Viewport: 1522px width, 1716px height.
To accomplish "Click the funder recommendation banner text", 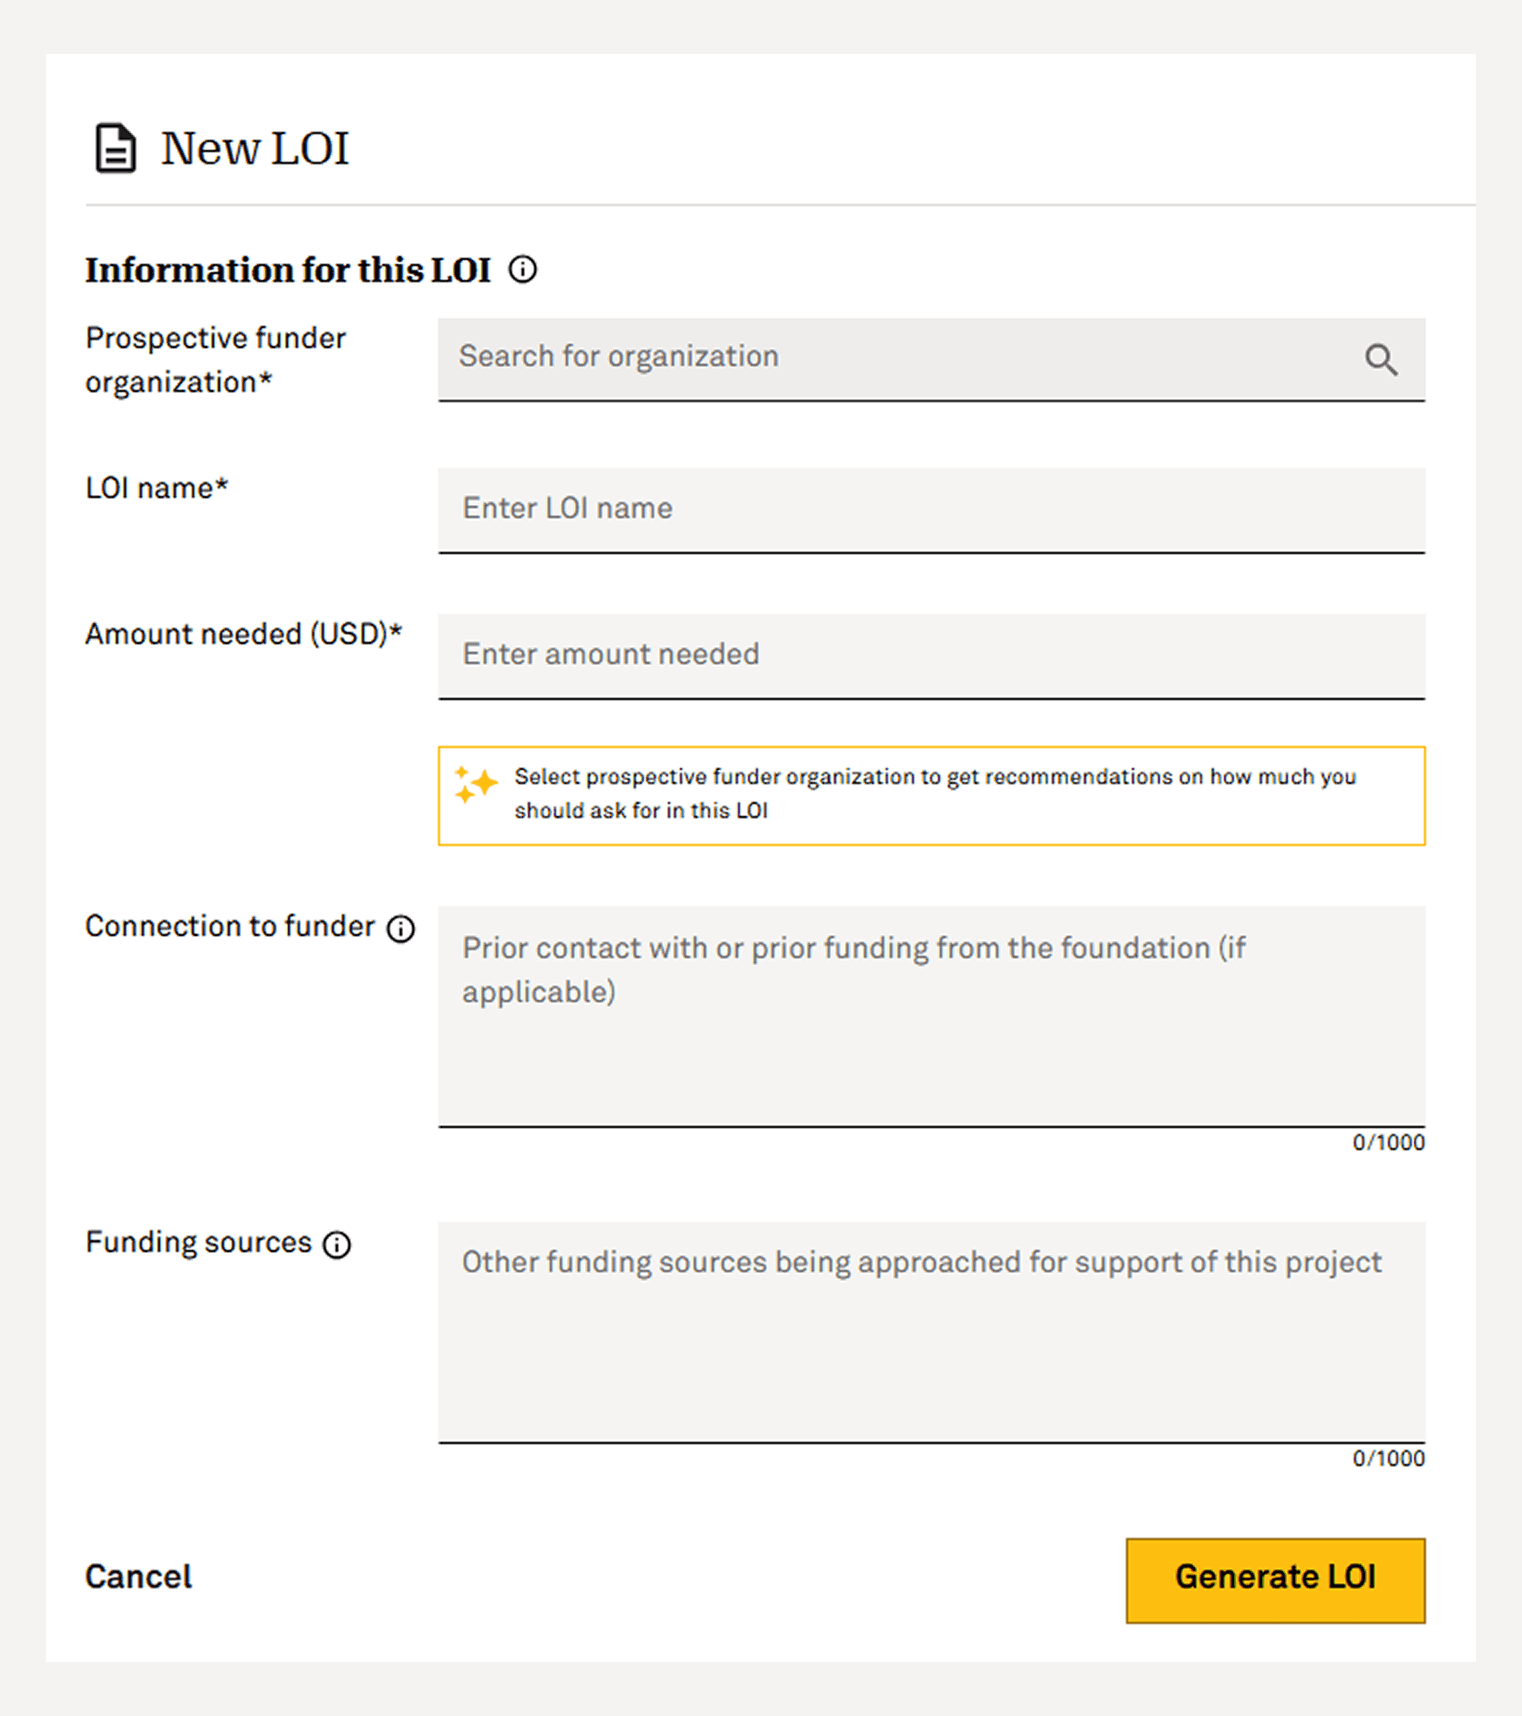I will coord(934,794).
